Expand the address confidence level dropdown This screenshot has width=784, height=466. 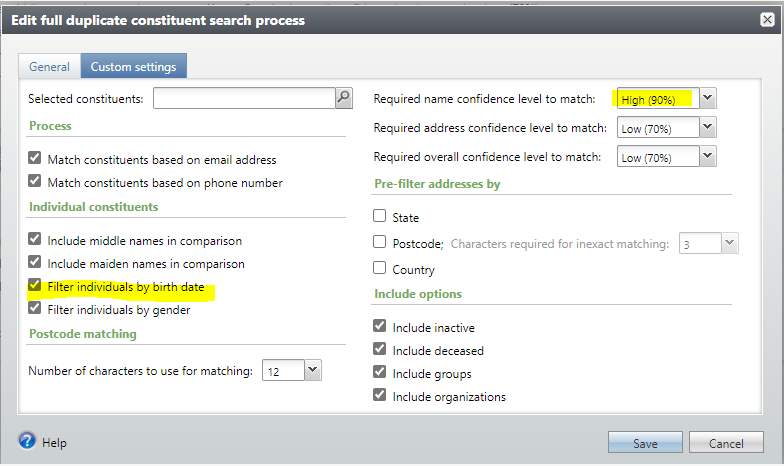[x=708, y=127]
